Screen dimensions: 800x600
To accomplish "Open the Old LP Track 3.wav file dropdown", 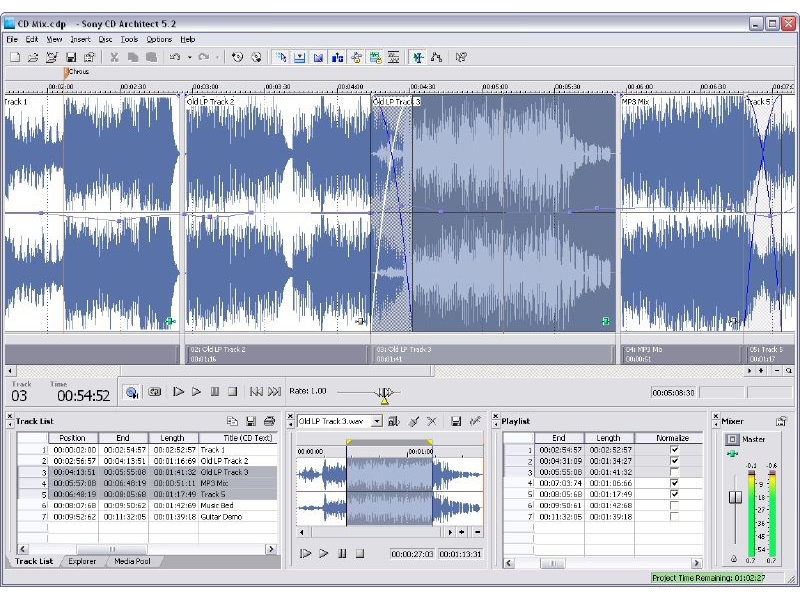I will coord(377,421).
